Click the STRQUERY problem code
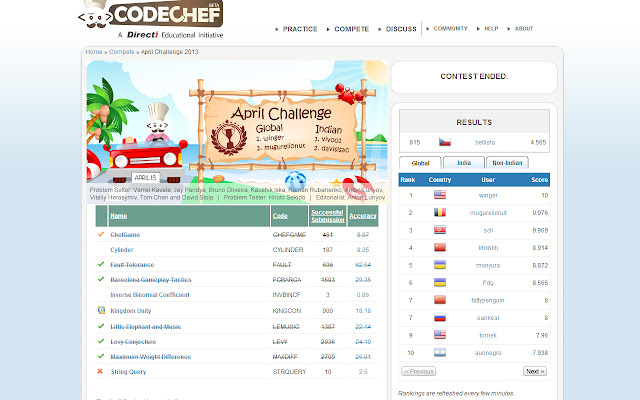The image size is (640, 400). click(x=289, y=372)
